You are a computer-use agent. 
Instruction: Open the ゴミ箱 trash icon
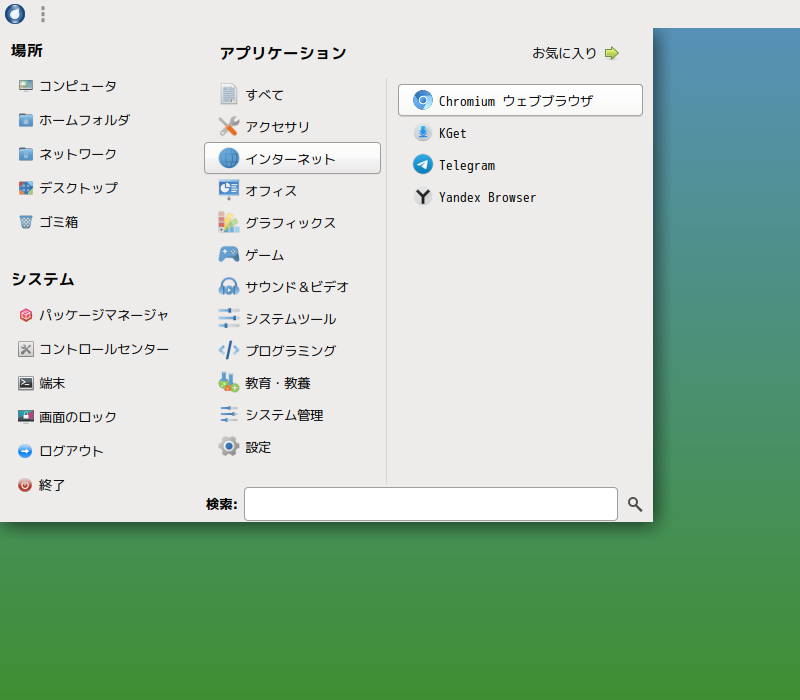[26, 222]
